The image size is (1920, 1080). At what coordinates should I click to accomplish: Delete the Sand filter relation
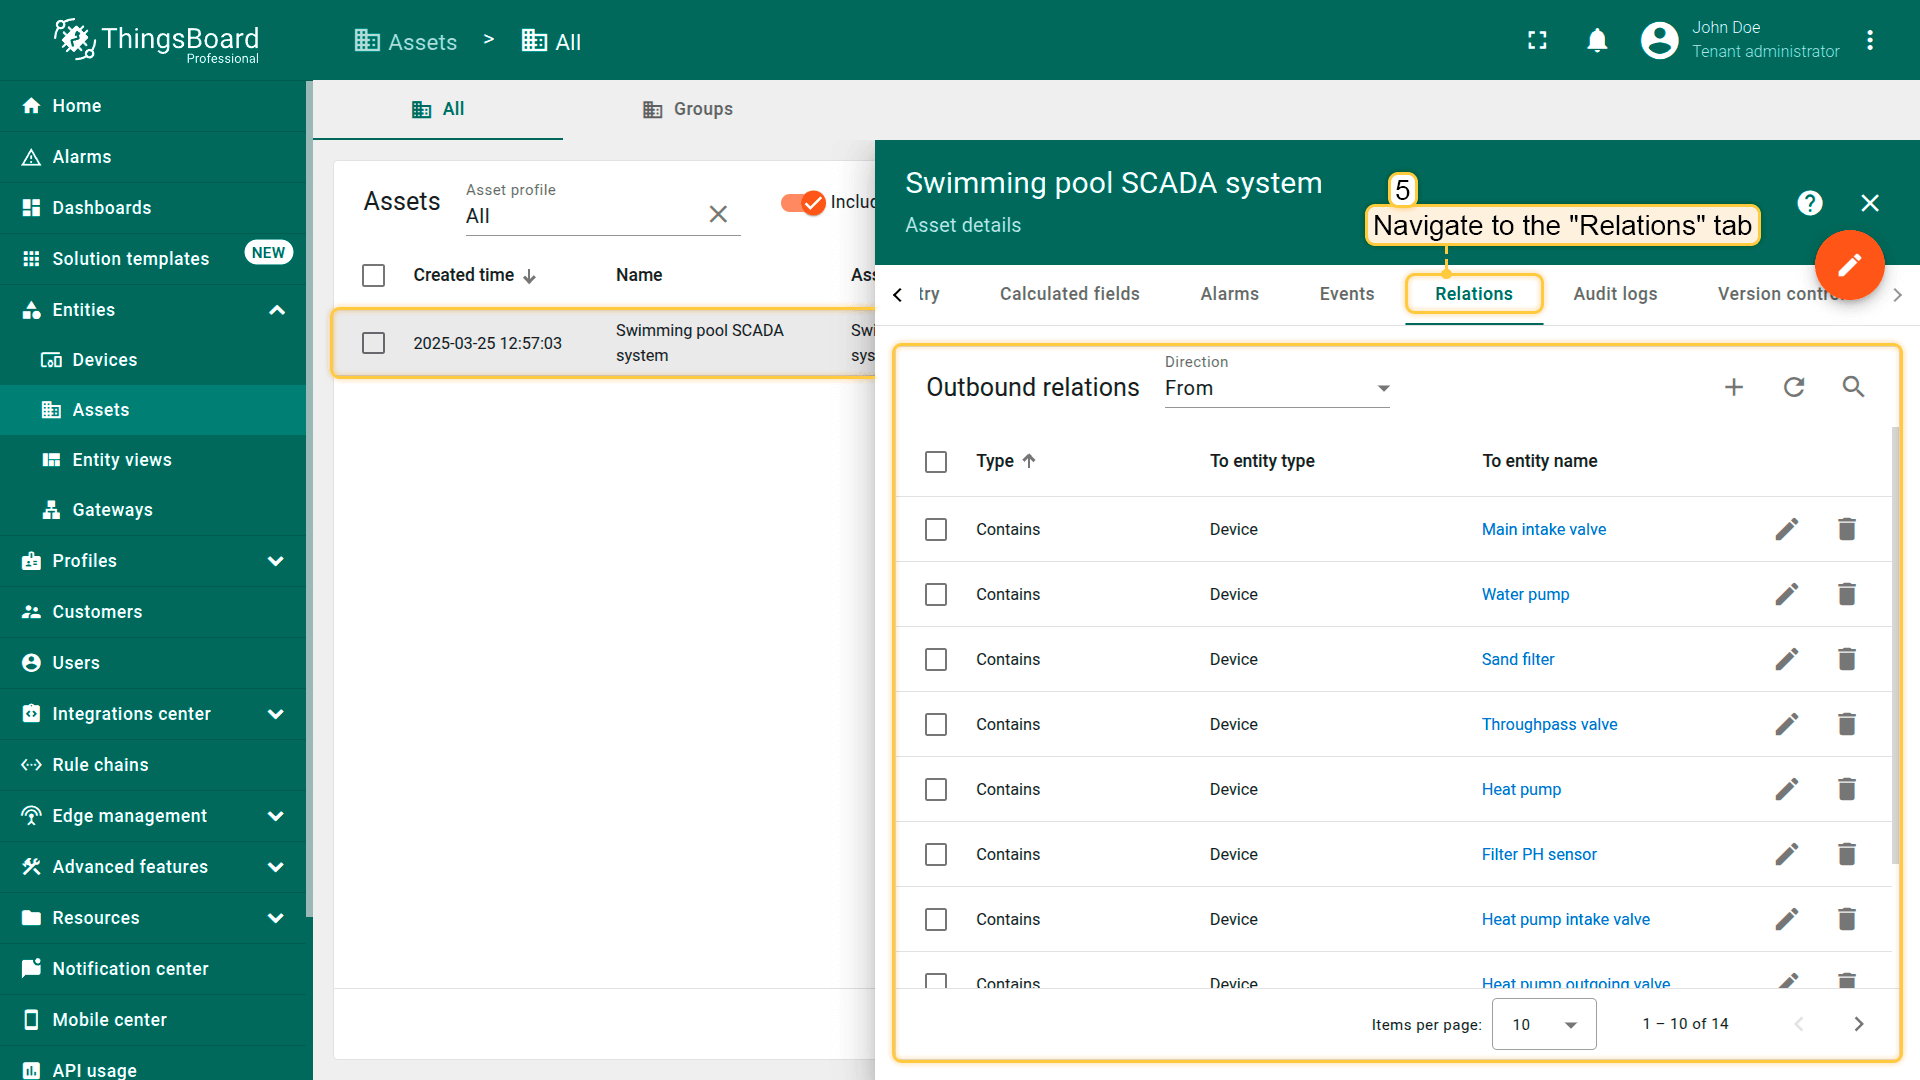(x=1846, y=659)
